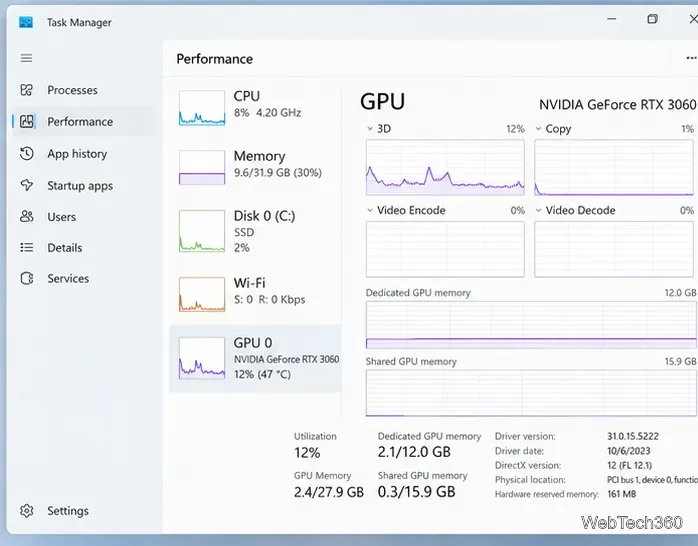This screenshot has width=698, height=546.
Task: Click the '0.3/15.9 GB' shared memory value
Action: point(416,492)
